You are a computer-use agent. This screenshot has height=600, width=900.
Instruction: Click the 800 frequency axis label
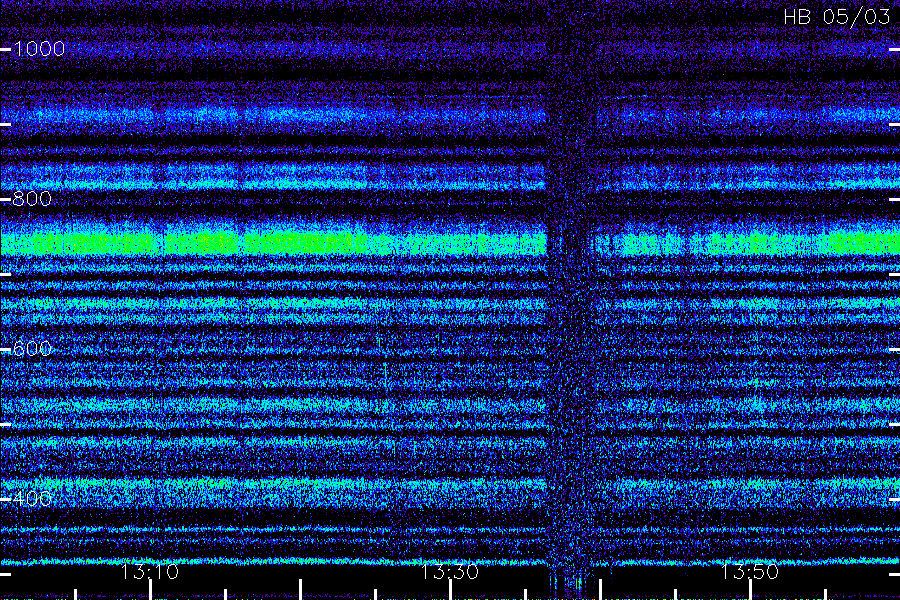pos(32,199)
